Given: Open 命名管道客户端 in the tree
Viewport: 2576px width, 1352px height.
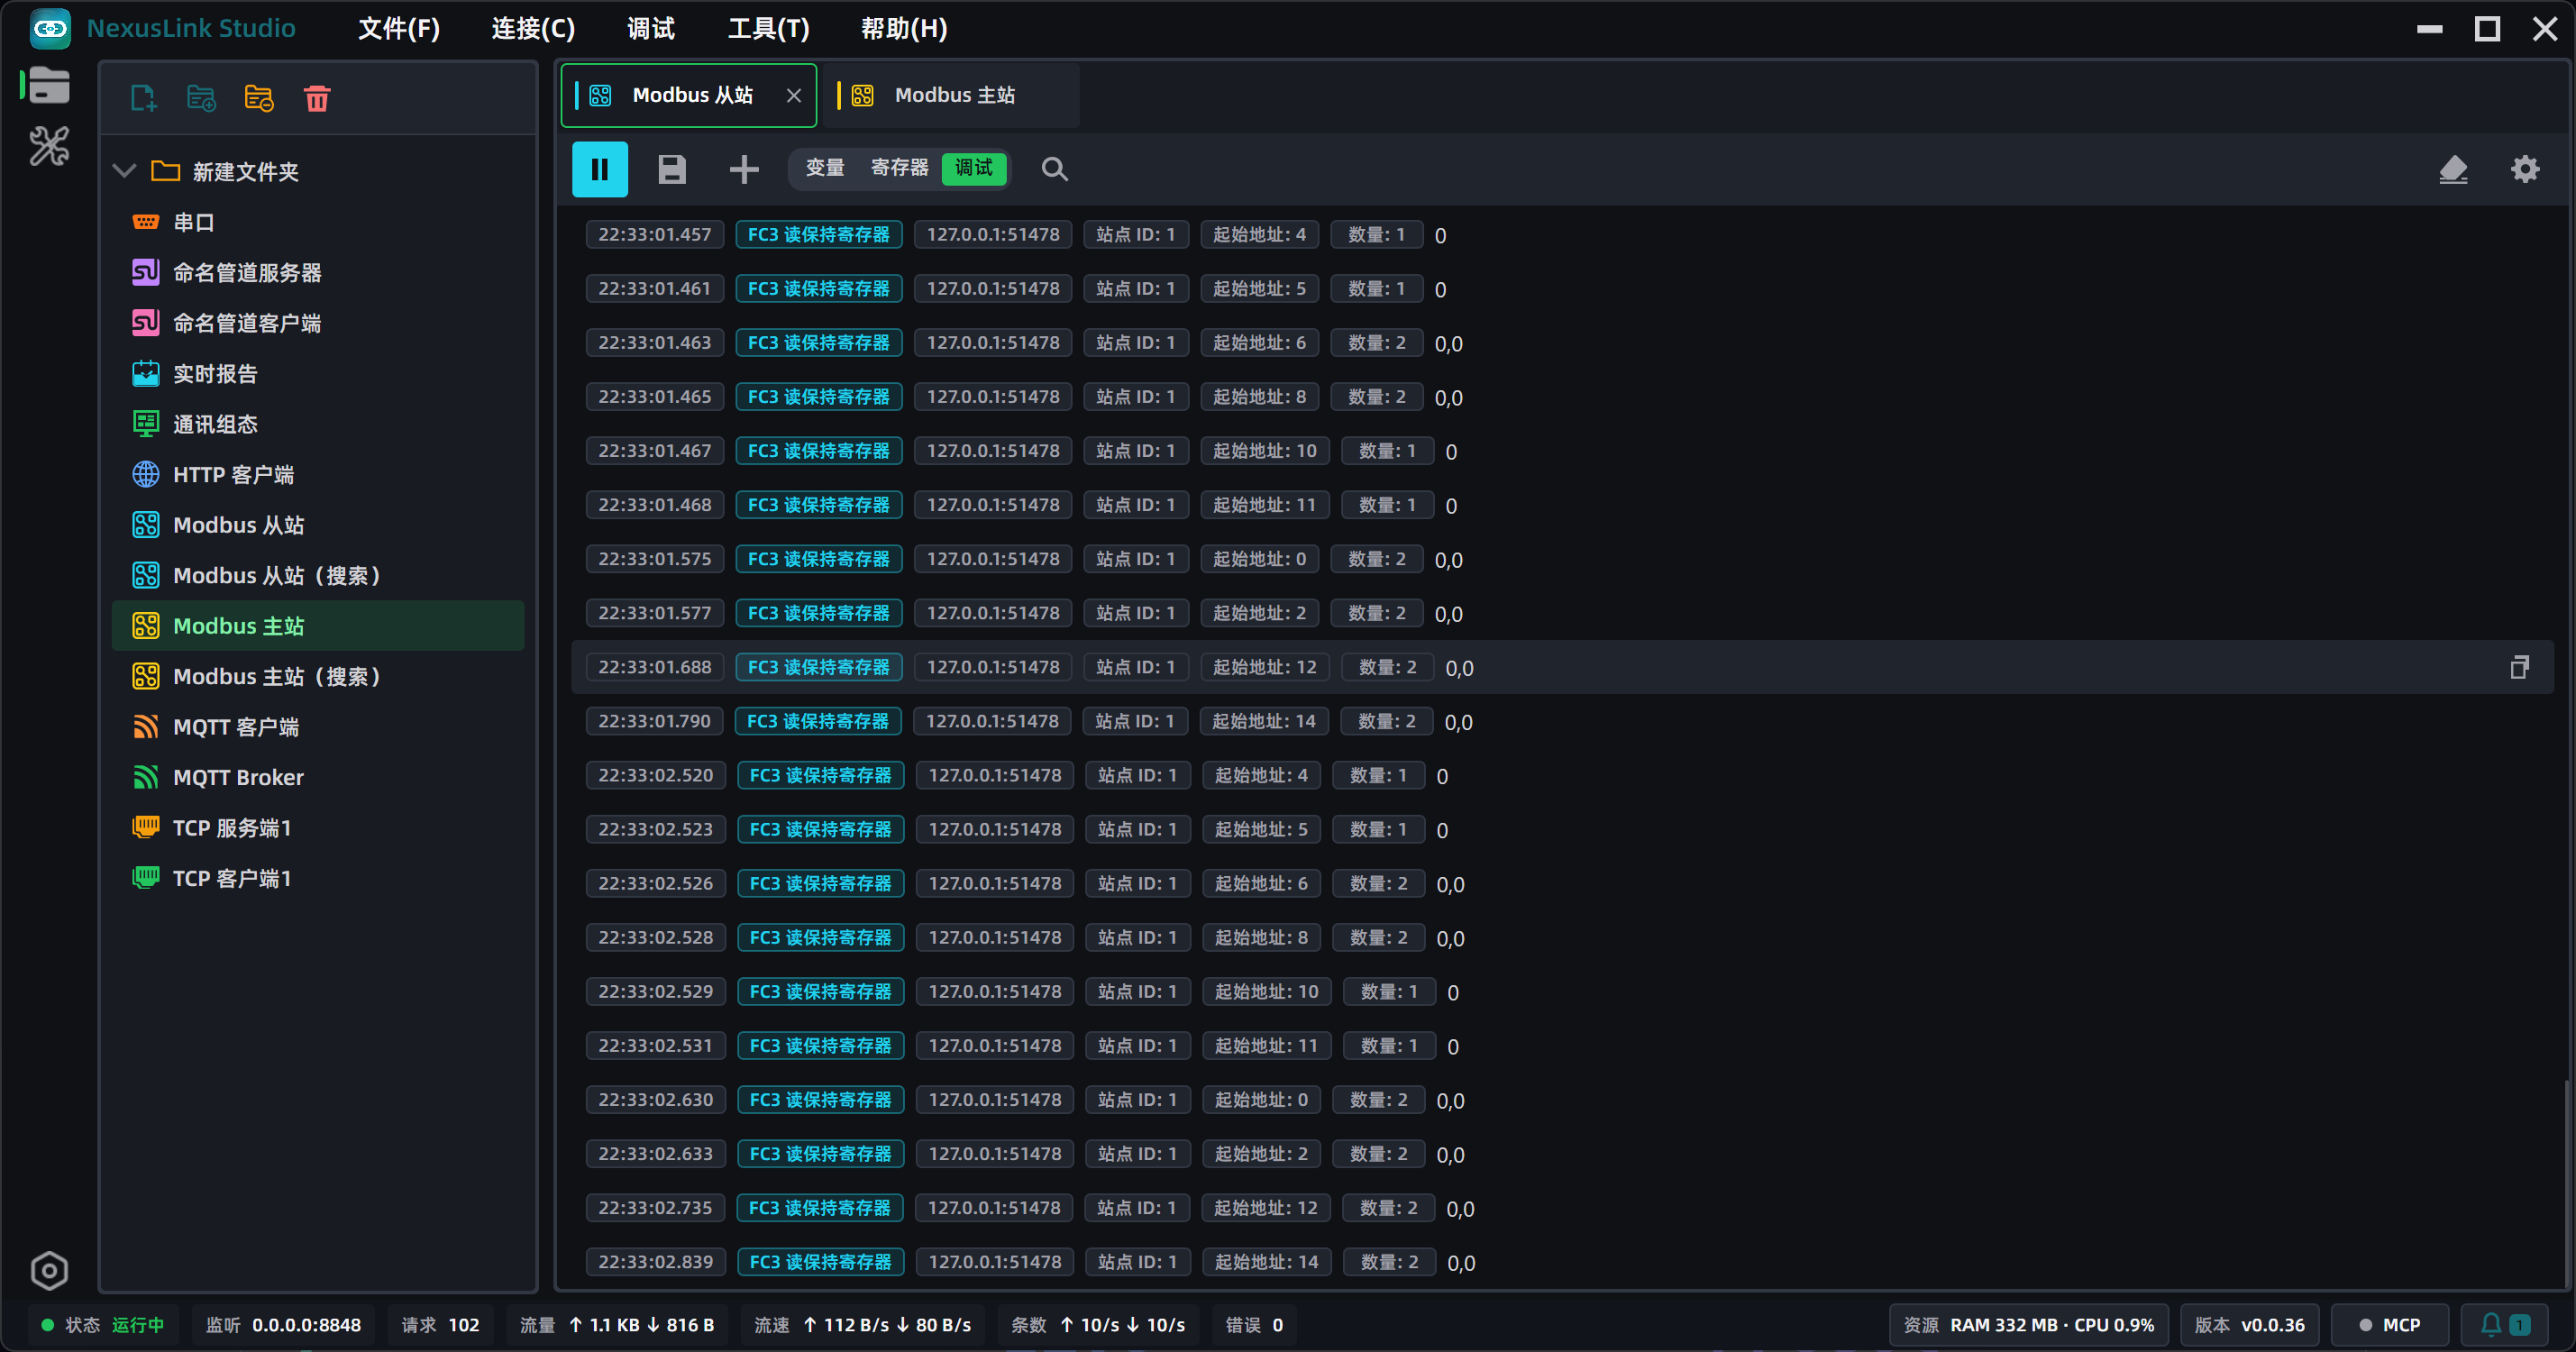Looking at the screenshot, I should pos(318,323).
